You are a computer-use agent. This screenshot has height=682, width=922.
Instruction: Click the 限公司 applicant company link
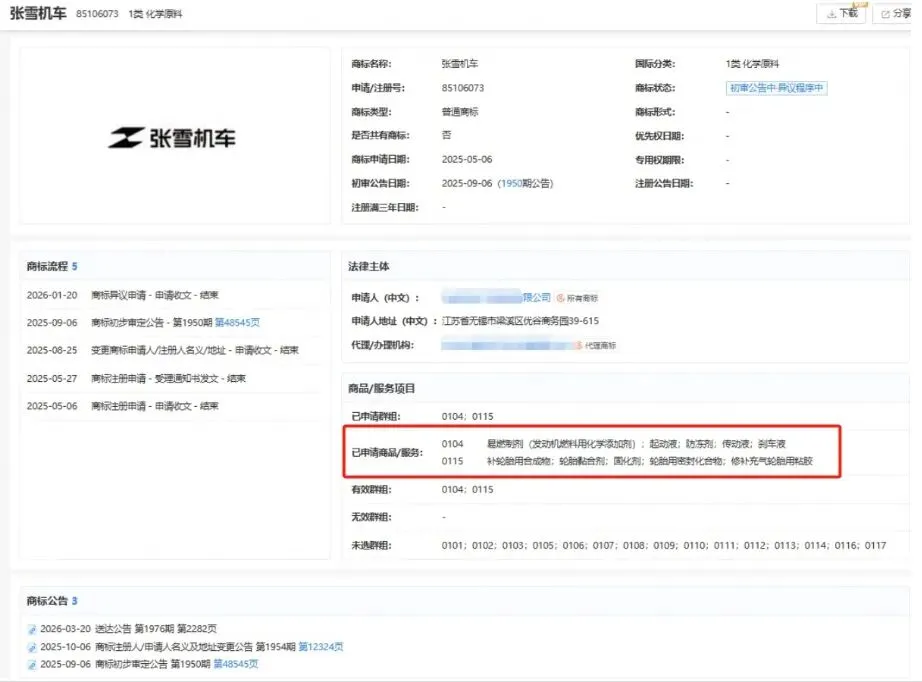coord(537,297)
